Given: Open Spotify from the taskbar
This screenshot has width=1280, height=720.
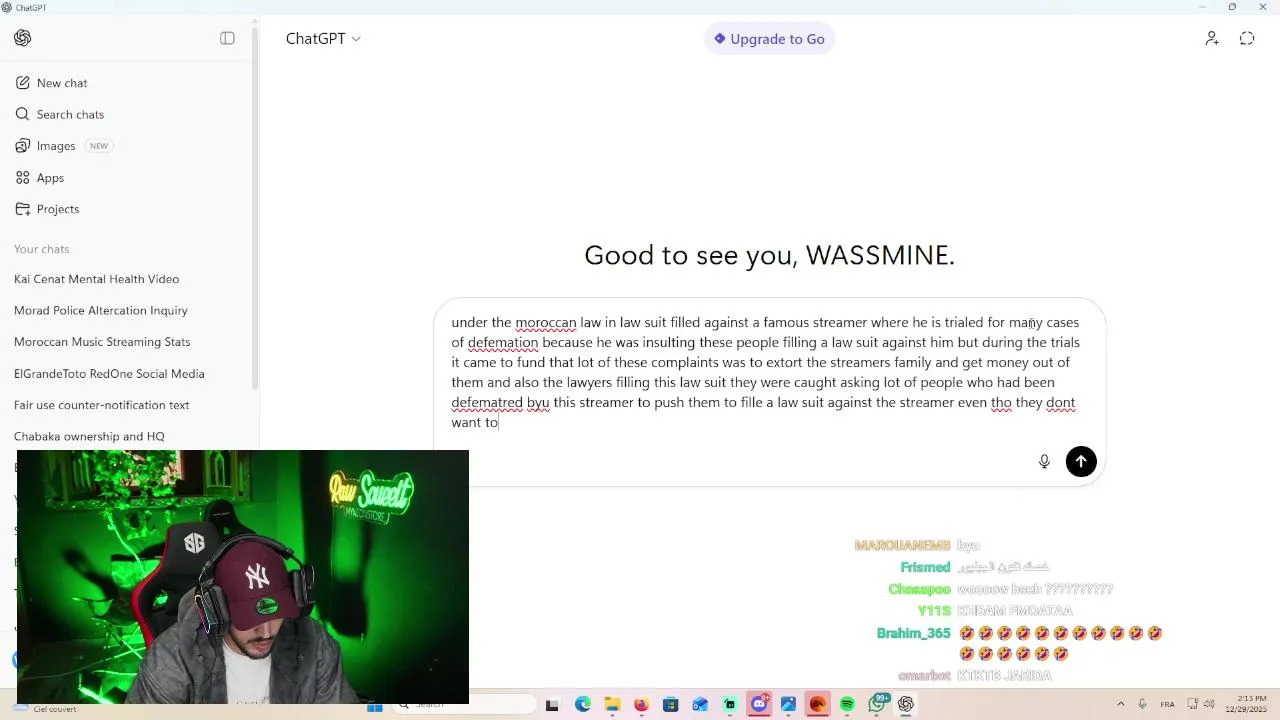Looking at the screenshot, I should [847, 705].
